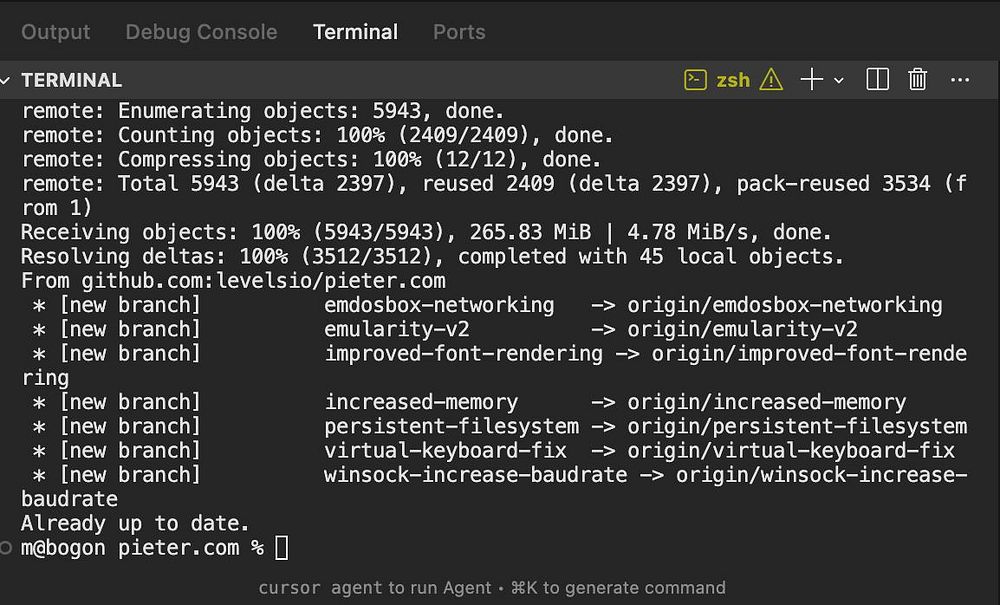Open the launch profile dropdown arrow
The image size is (1000, 605).
(839, 80)
